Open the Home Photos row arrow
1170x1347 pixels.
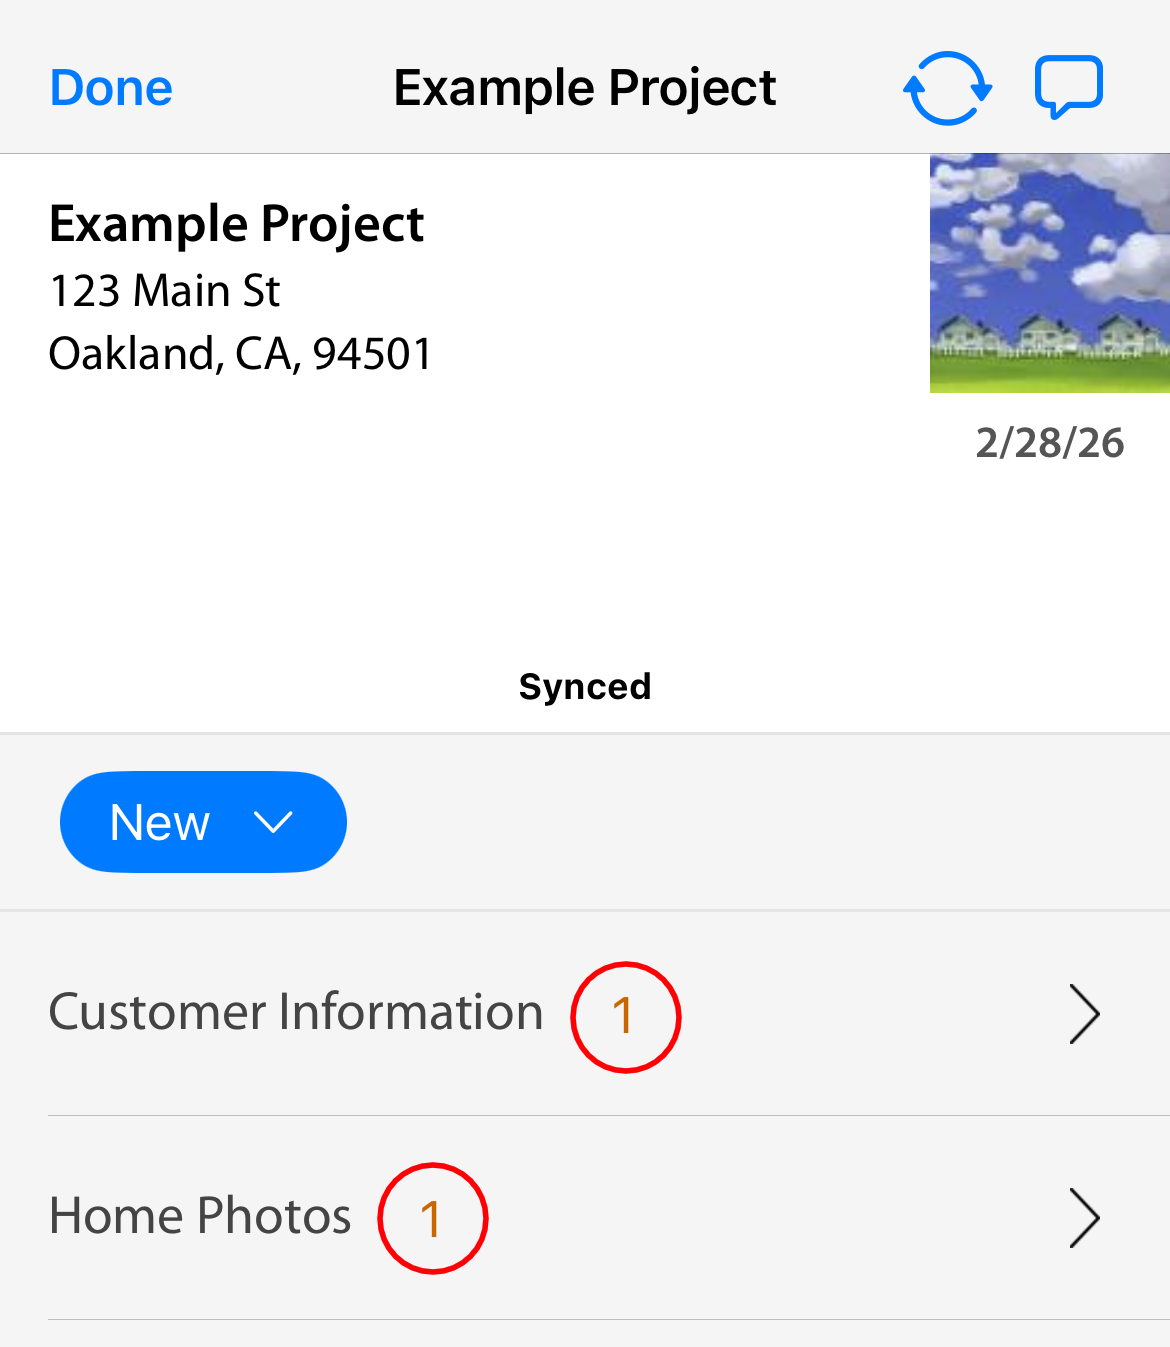point(1084,1218)
